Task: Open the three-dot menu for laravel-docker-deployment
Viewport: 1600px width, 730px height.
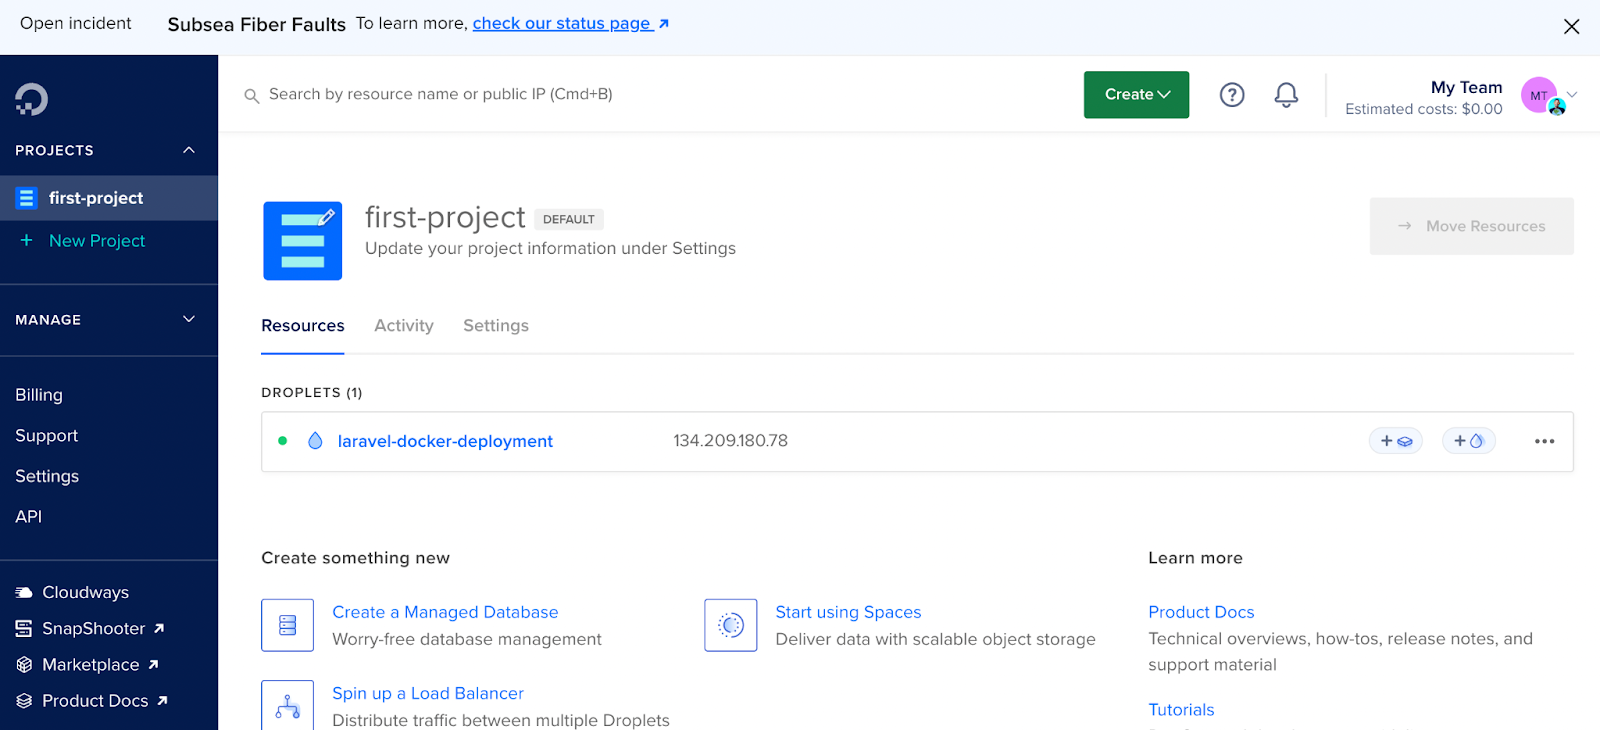Action: coord(1545,441)
